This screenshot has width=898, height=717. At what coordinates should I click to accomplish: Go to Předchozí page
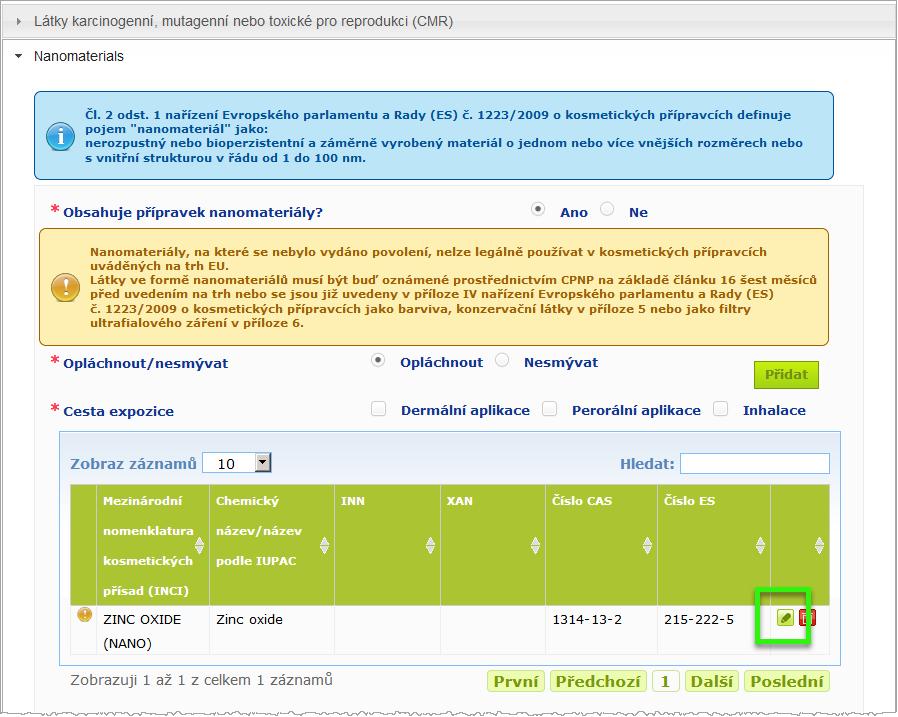[598, 681]
